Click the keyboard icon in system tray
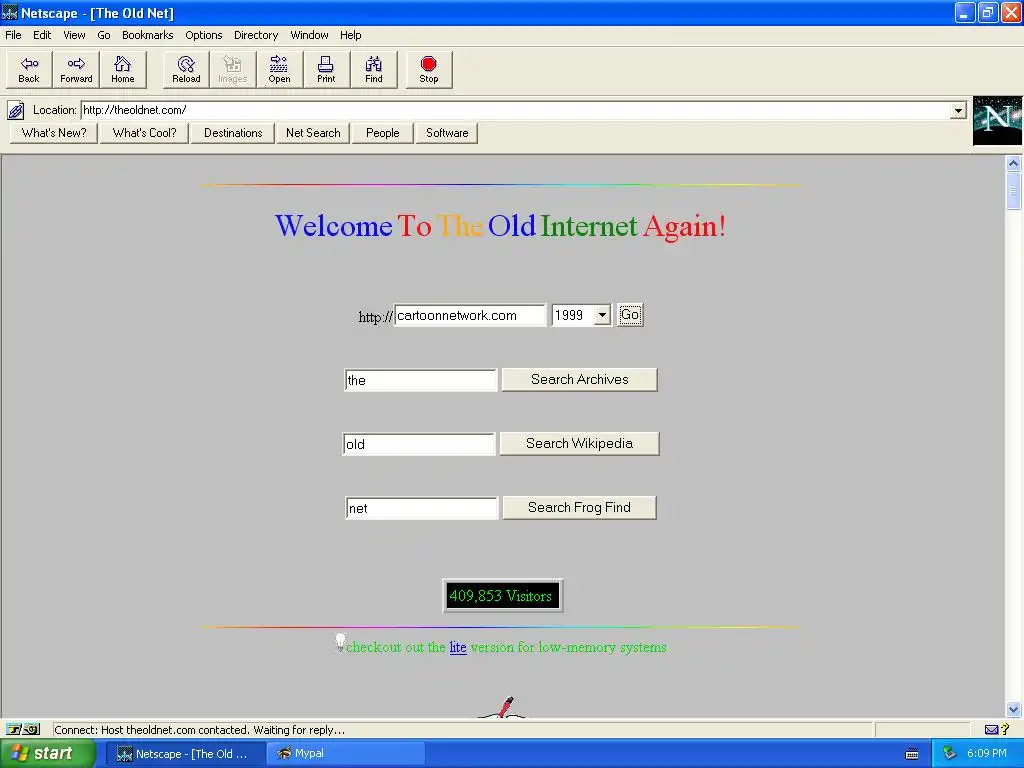The image size is (1024, 768). tap(912, 754)
